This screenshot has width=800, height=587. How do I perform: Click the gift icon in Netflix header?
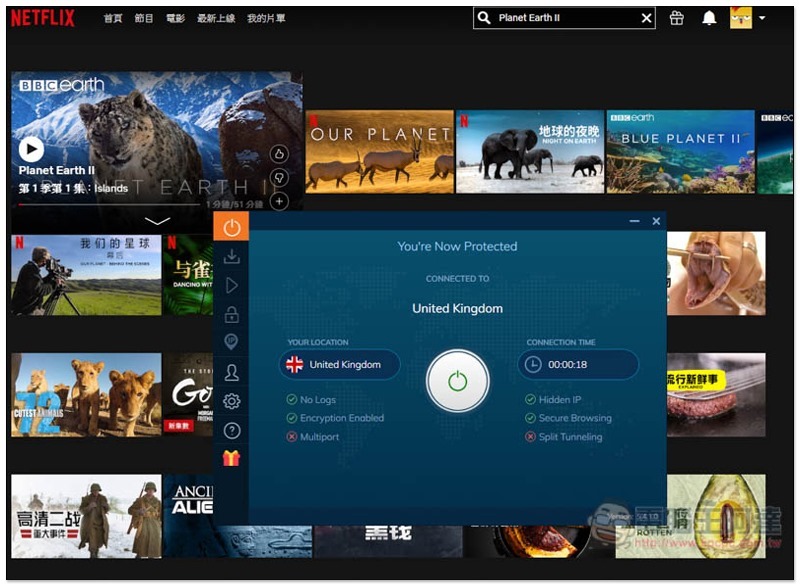point(677,18)
